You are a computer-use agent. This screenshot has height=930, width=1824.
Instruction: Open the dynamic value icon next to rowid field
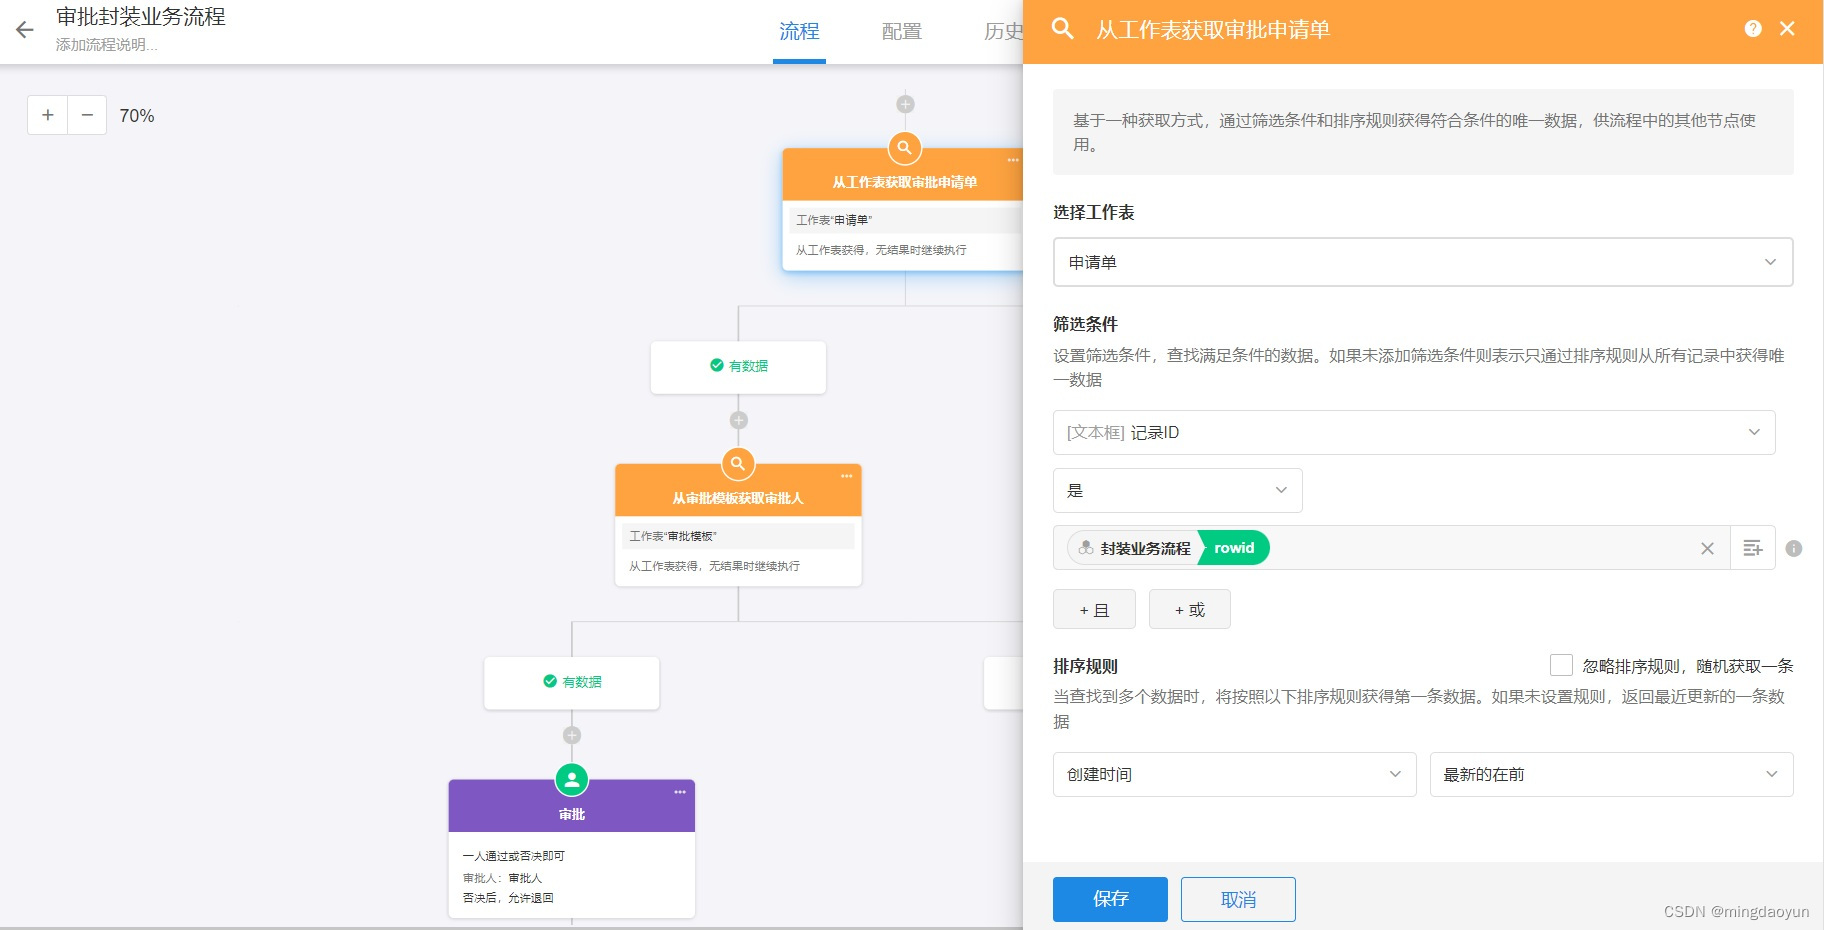[x=1752, y=548]
